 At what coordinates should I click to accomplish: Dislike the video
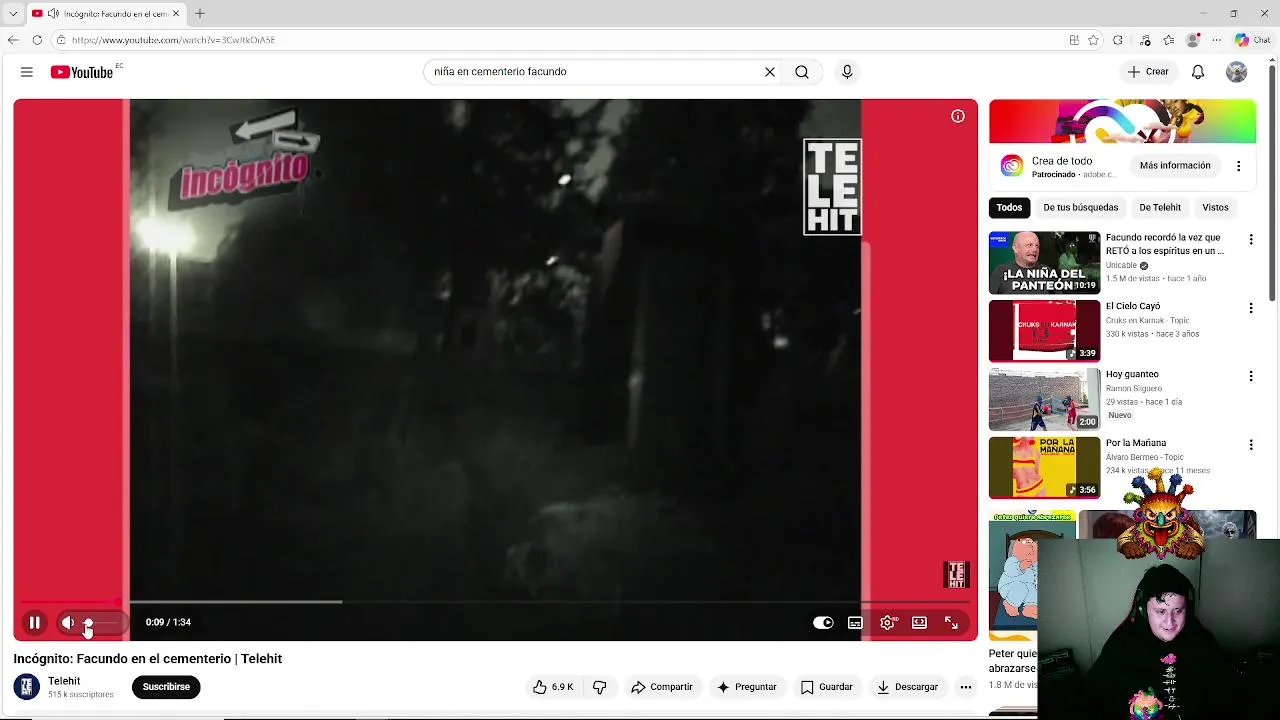coord(600,687)
